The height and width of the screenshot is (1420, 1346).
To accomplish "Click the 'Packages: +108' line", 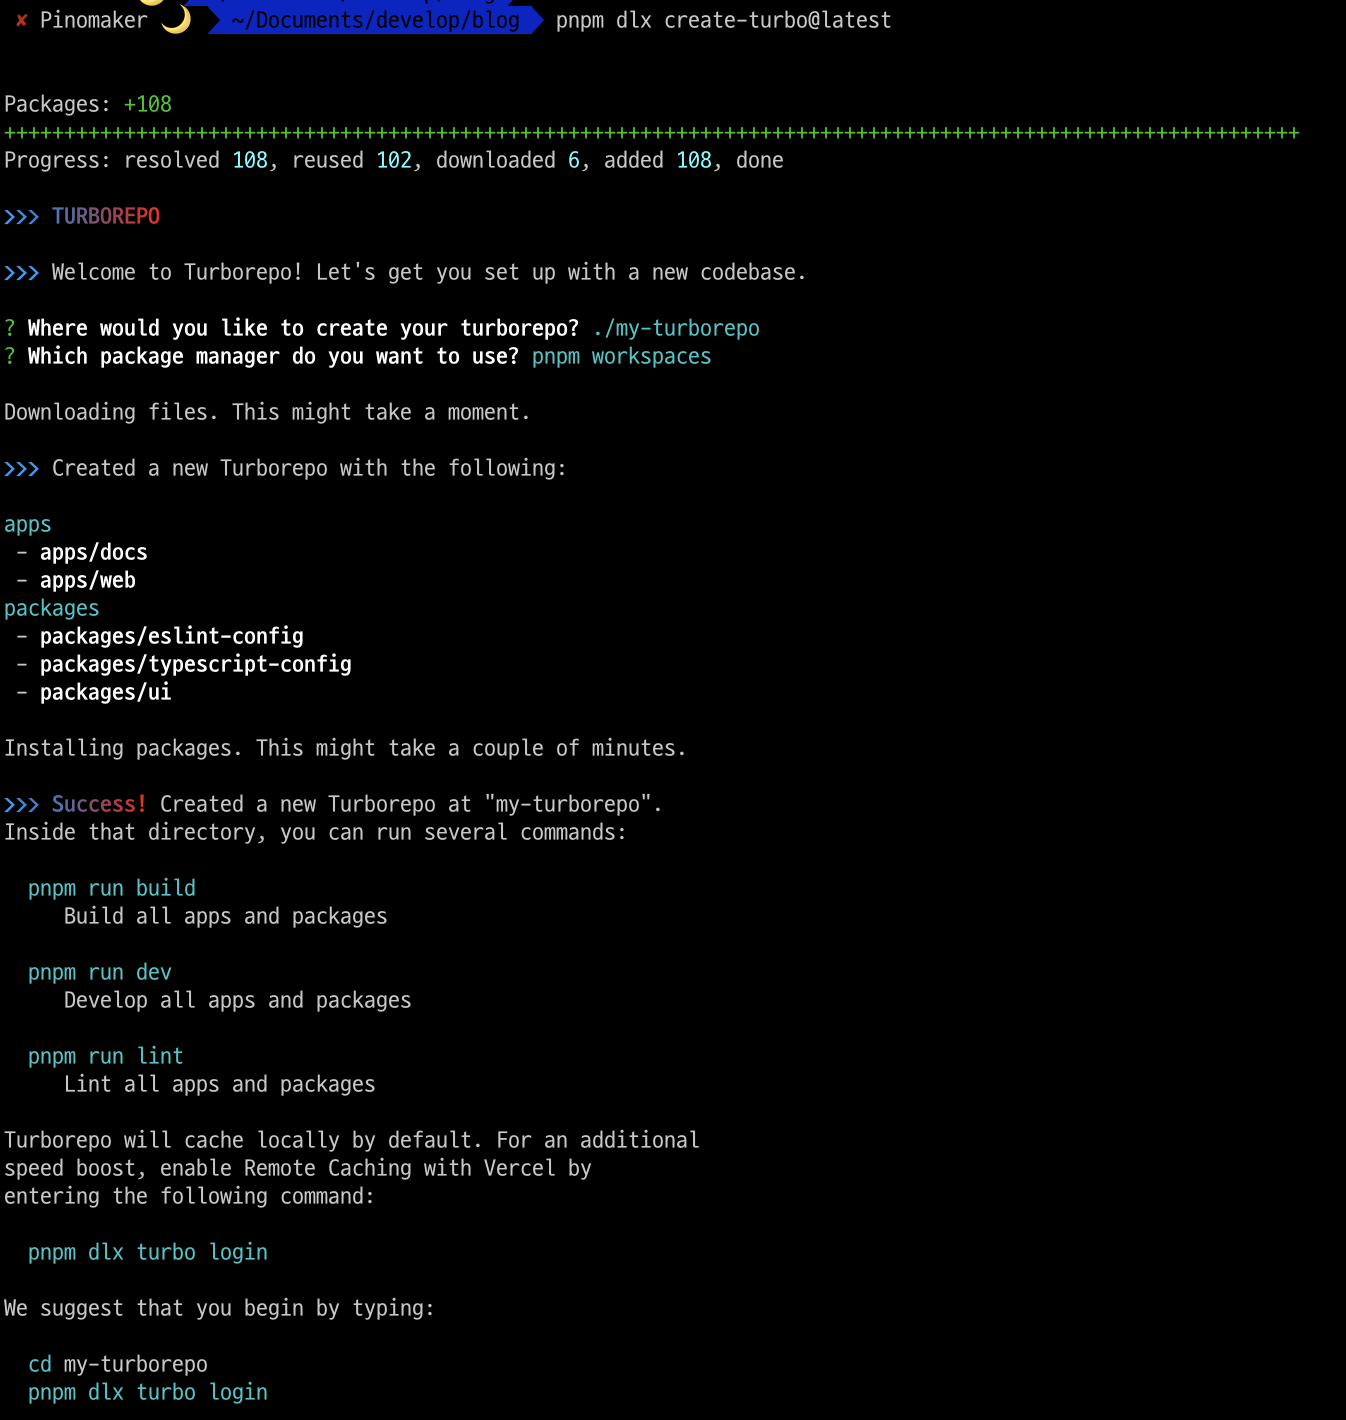I will (88, 104).
